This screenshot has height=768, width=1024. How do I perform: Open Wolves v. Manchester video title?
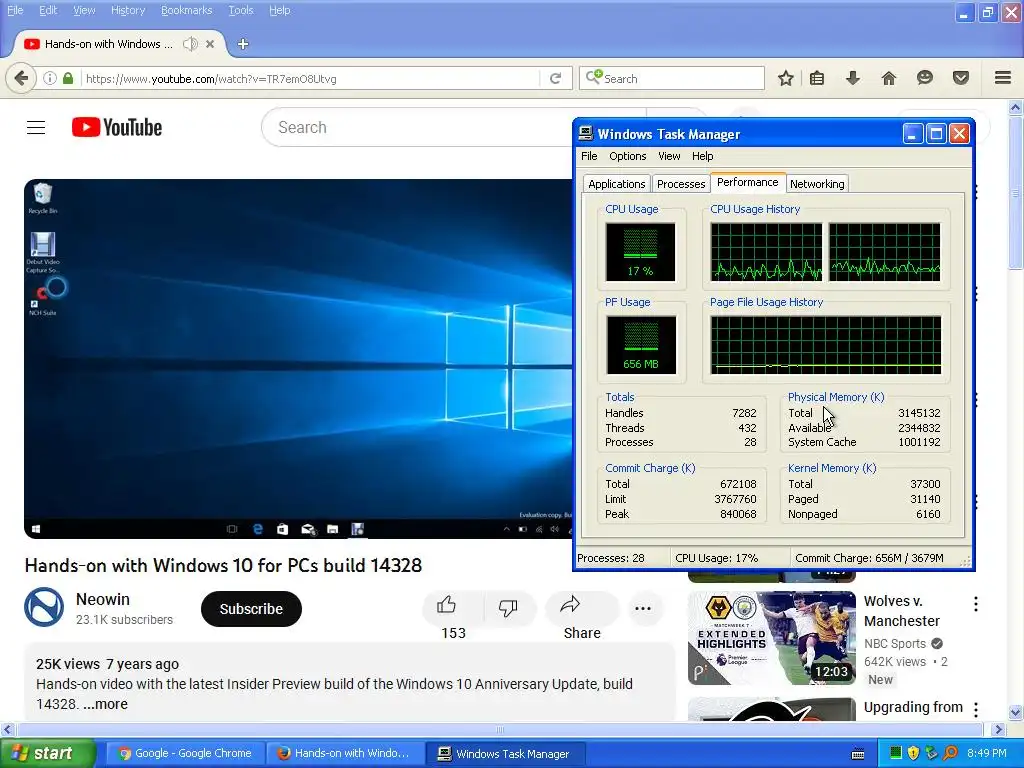pos(901,611)
